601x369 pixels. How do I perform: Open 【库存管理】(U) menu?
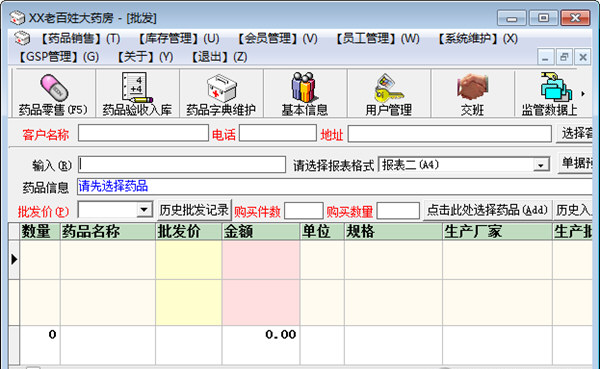point(178,38)
